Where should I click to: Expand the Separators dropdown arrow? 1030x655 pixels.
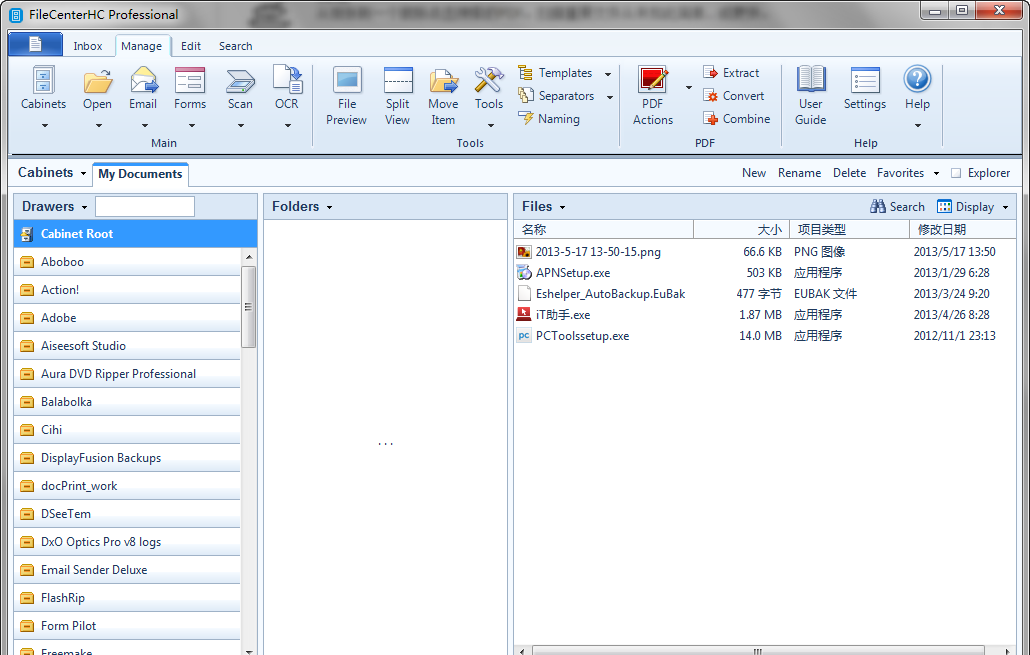(x=610, y=97)
